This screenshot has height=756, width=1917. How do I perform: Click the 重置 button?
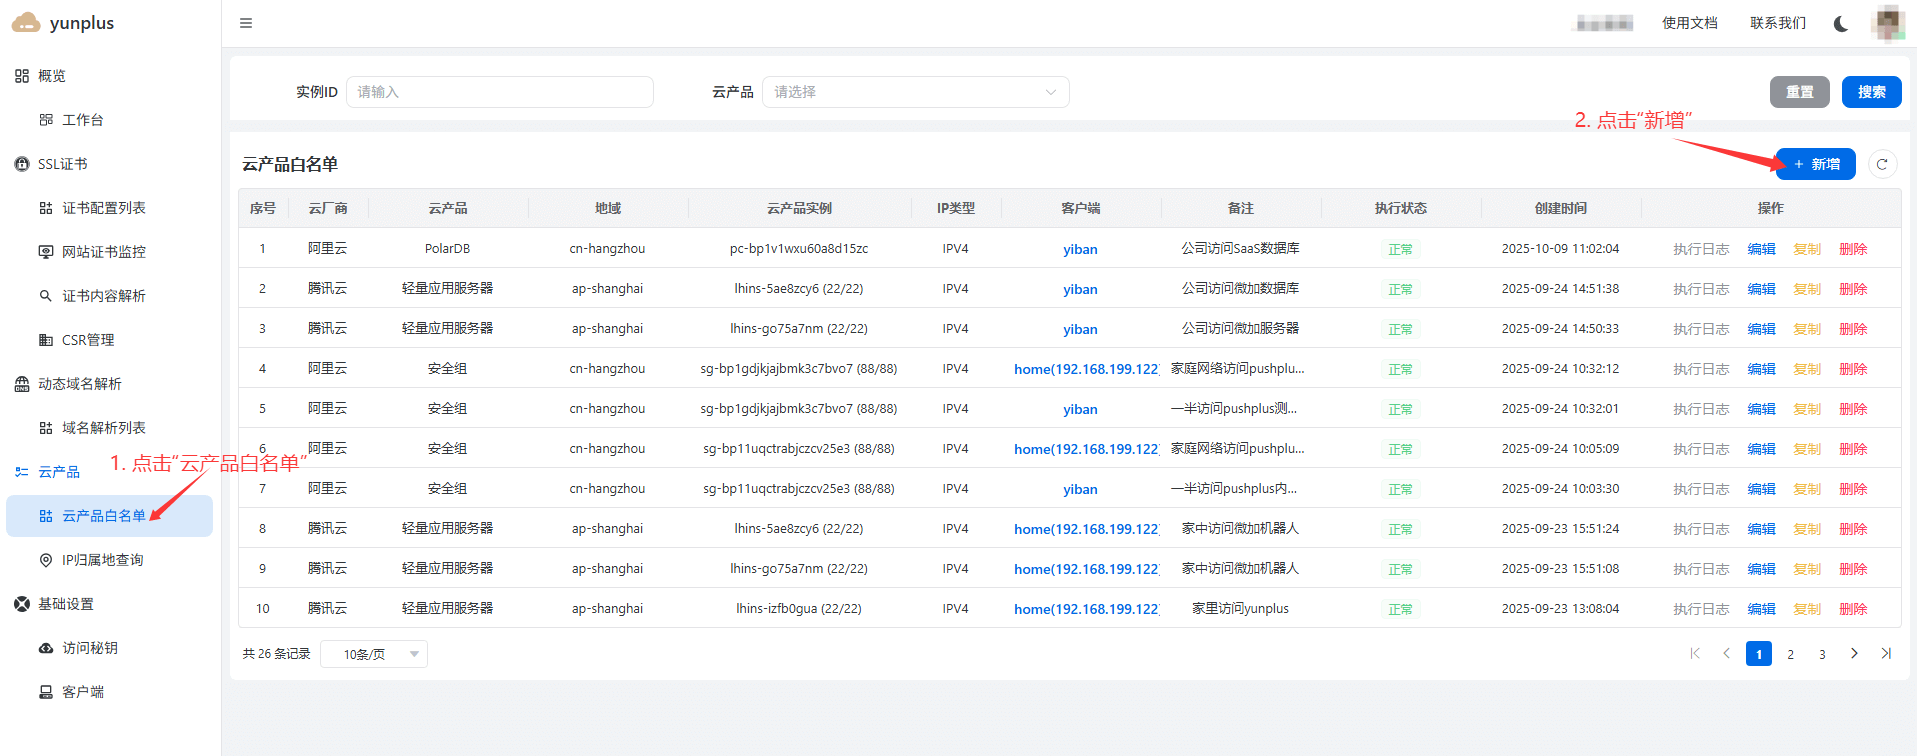coord(1799,92)
